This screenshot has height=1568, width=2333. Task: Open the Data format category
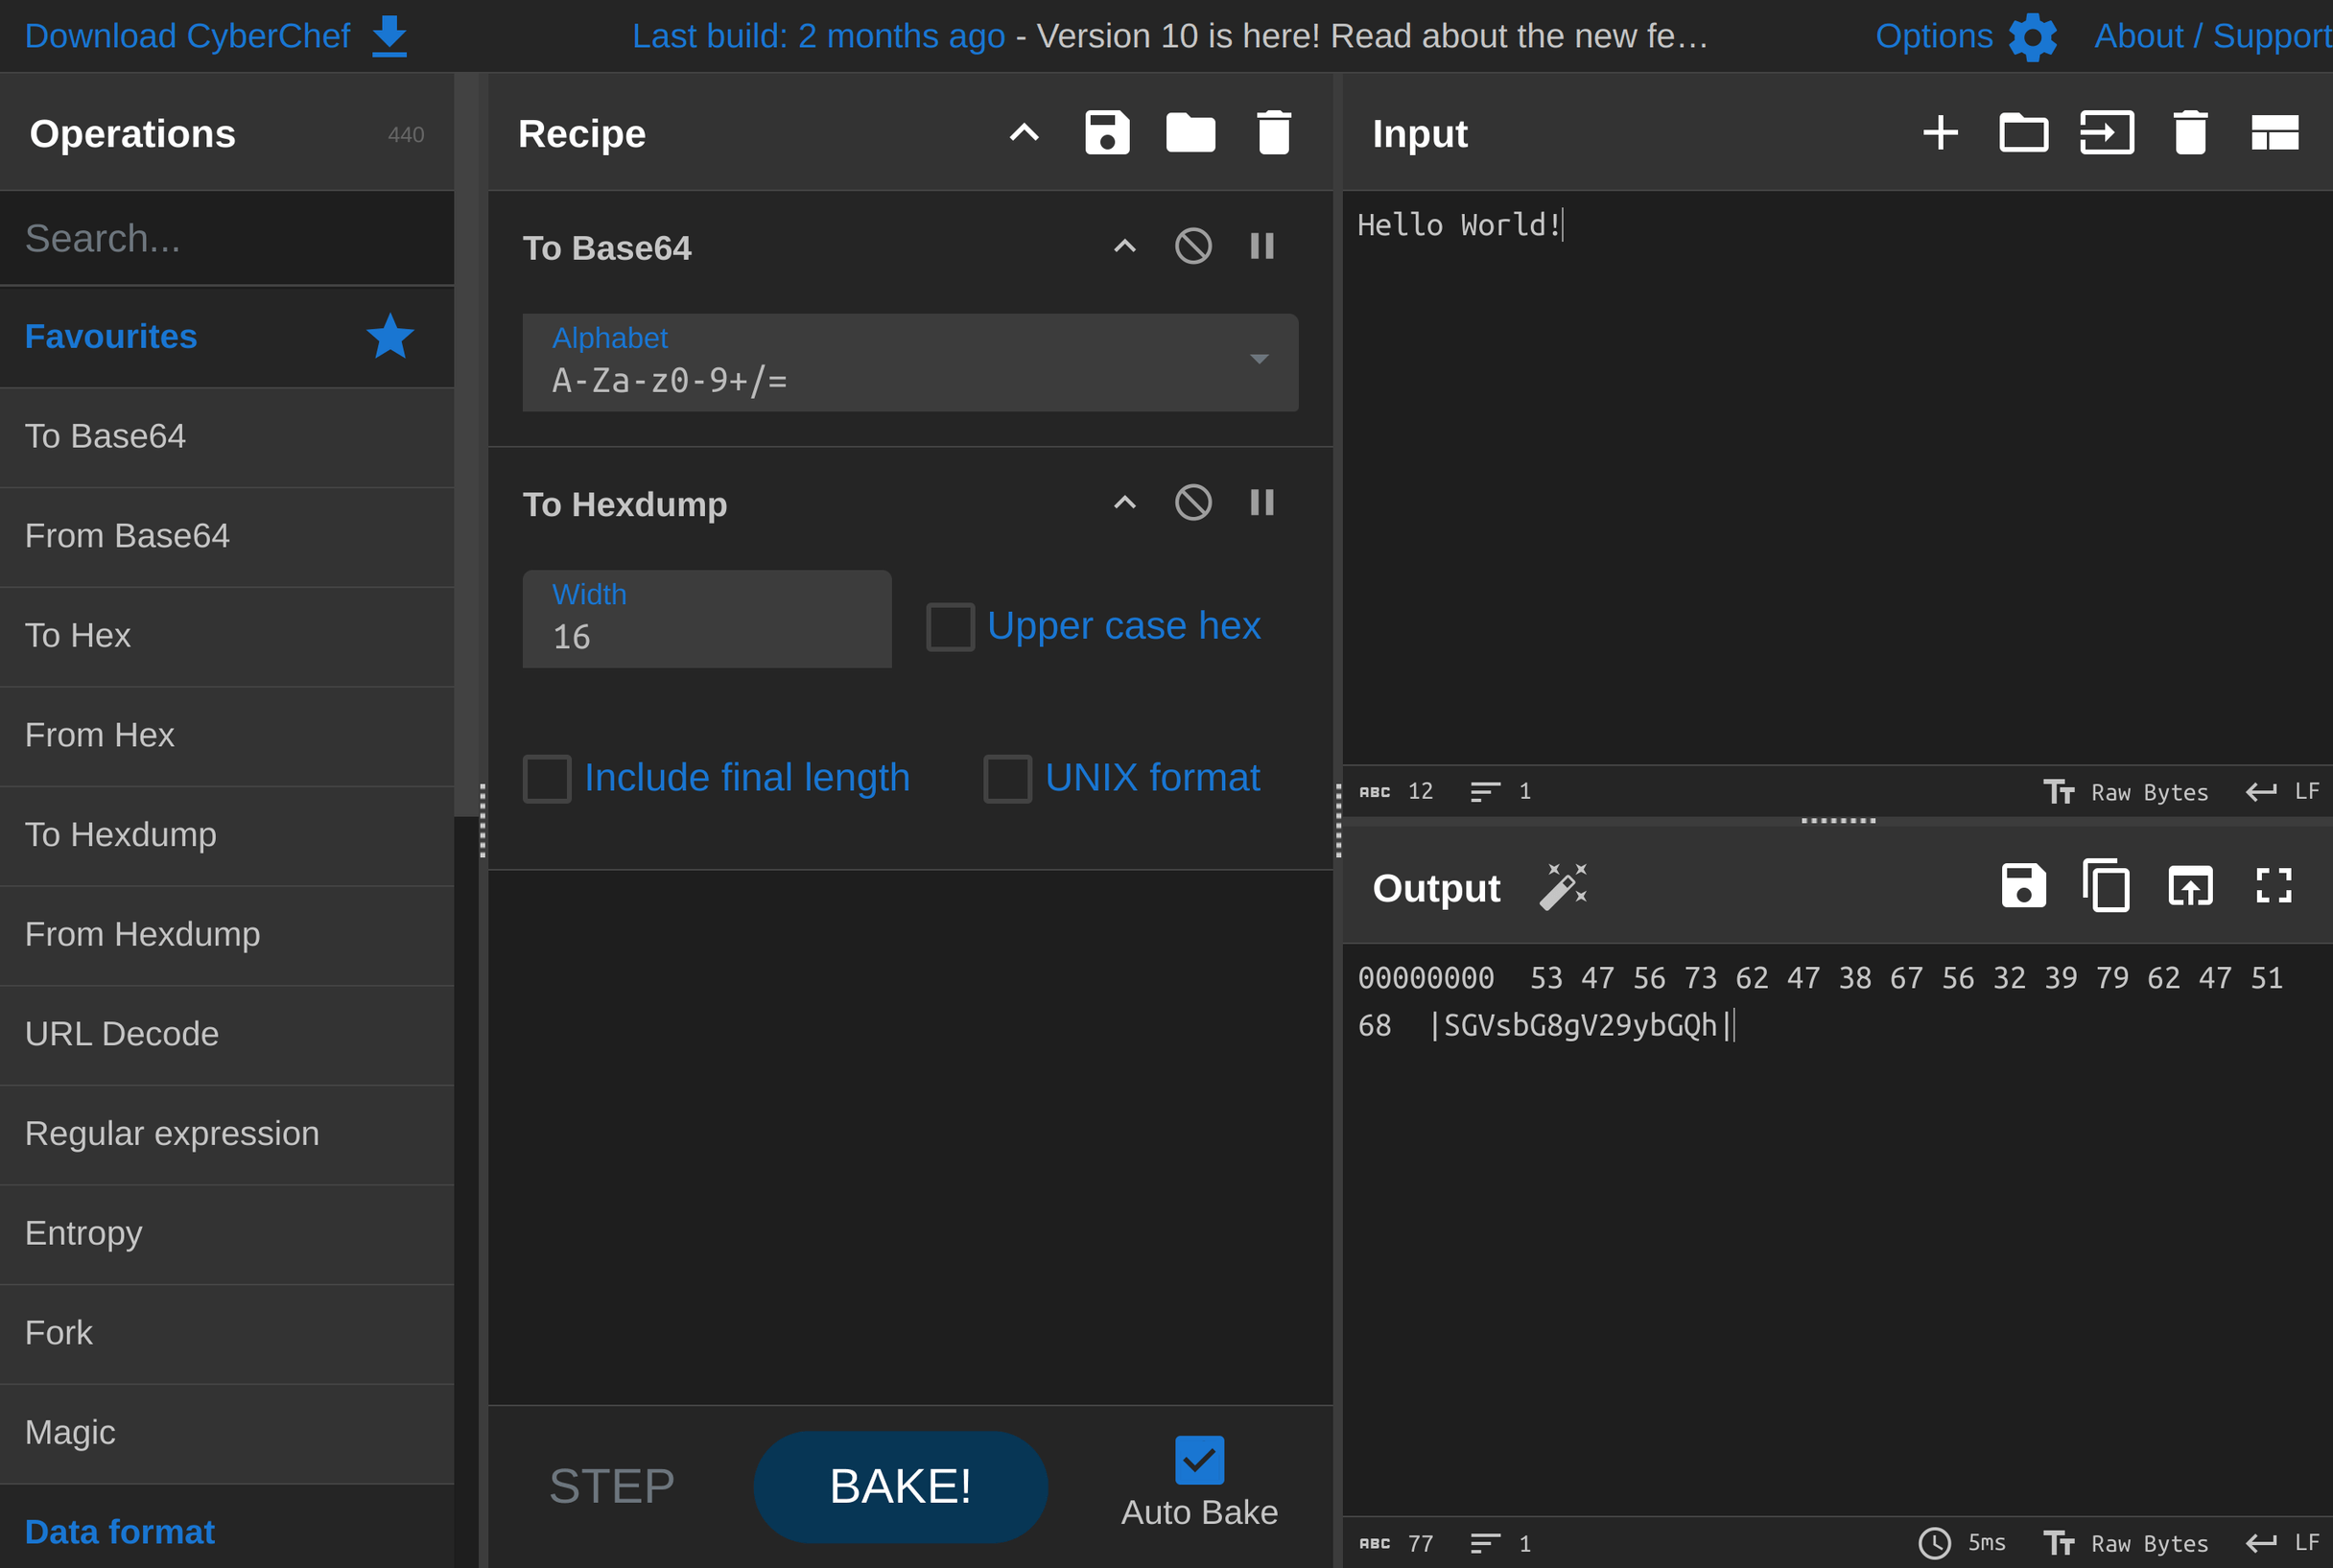120,1531
